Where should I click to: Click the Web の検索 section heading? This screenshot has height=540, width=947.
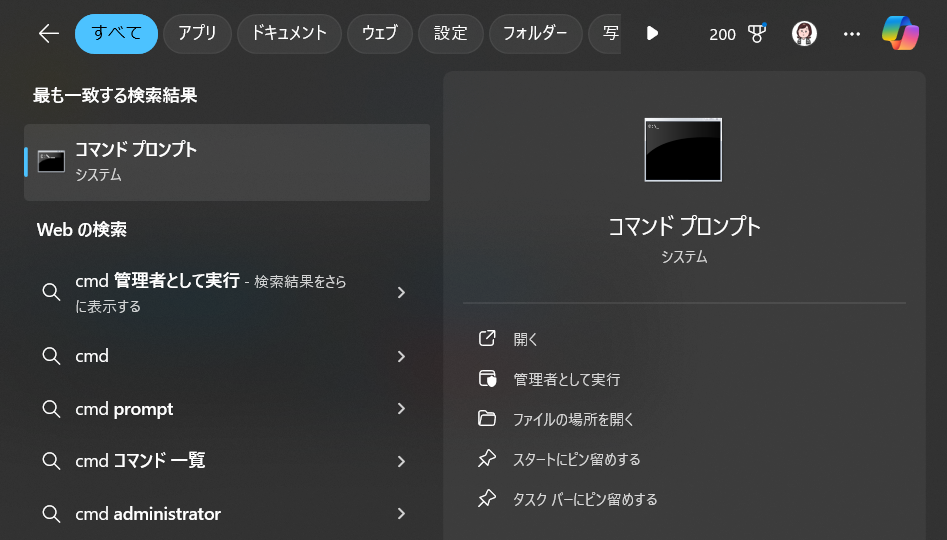pyautogui.click(x=82, y=230)
